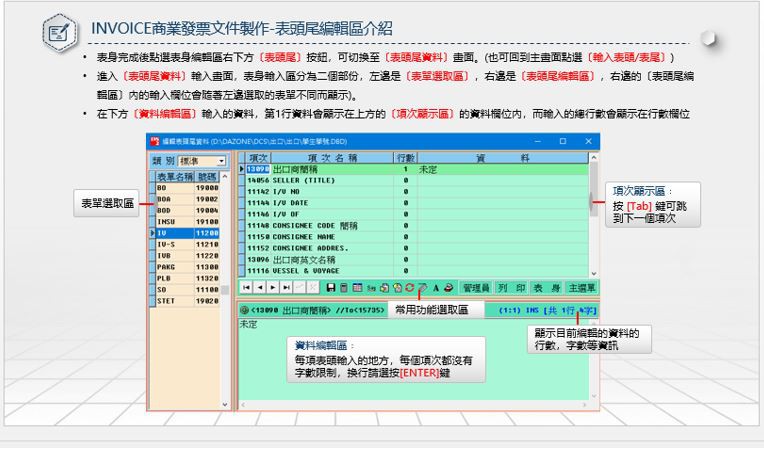764x449 pixels.
Task: Open the 類別 dropdown showing 標準
Action: [203, 161]
